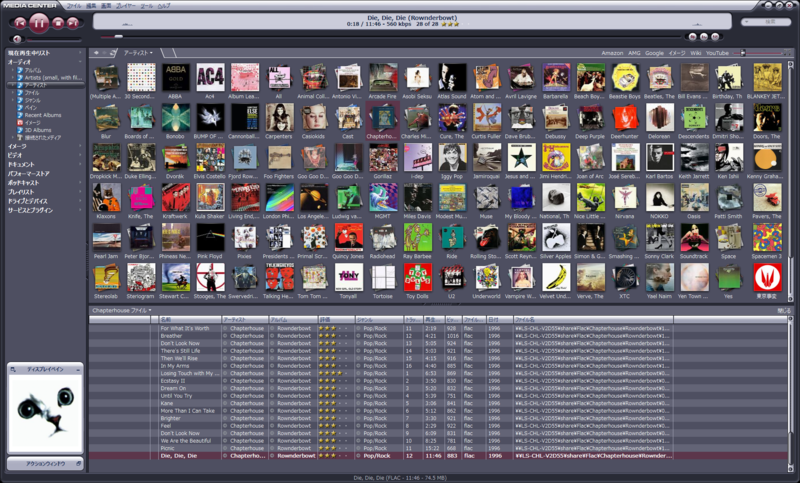Adjust the thumbnail size slider

(x=743, y=53)
